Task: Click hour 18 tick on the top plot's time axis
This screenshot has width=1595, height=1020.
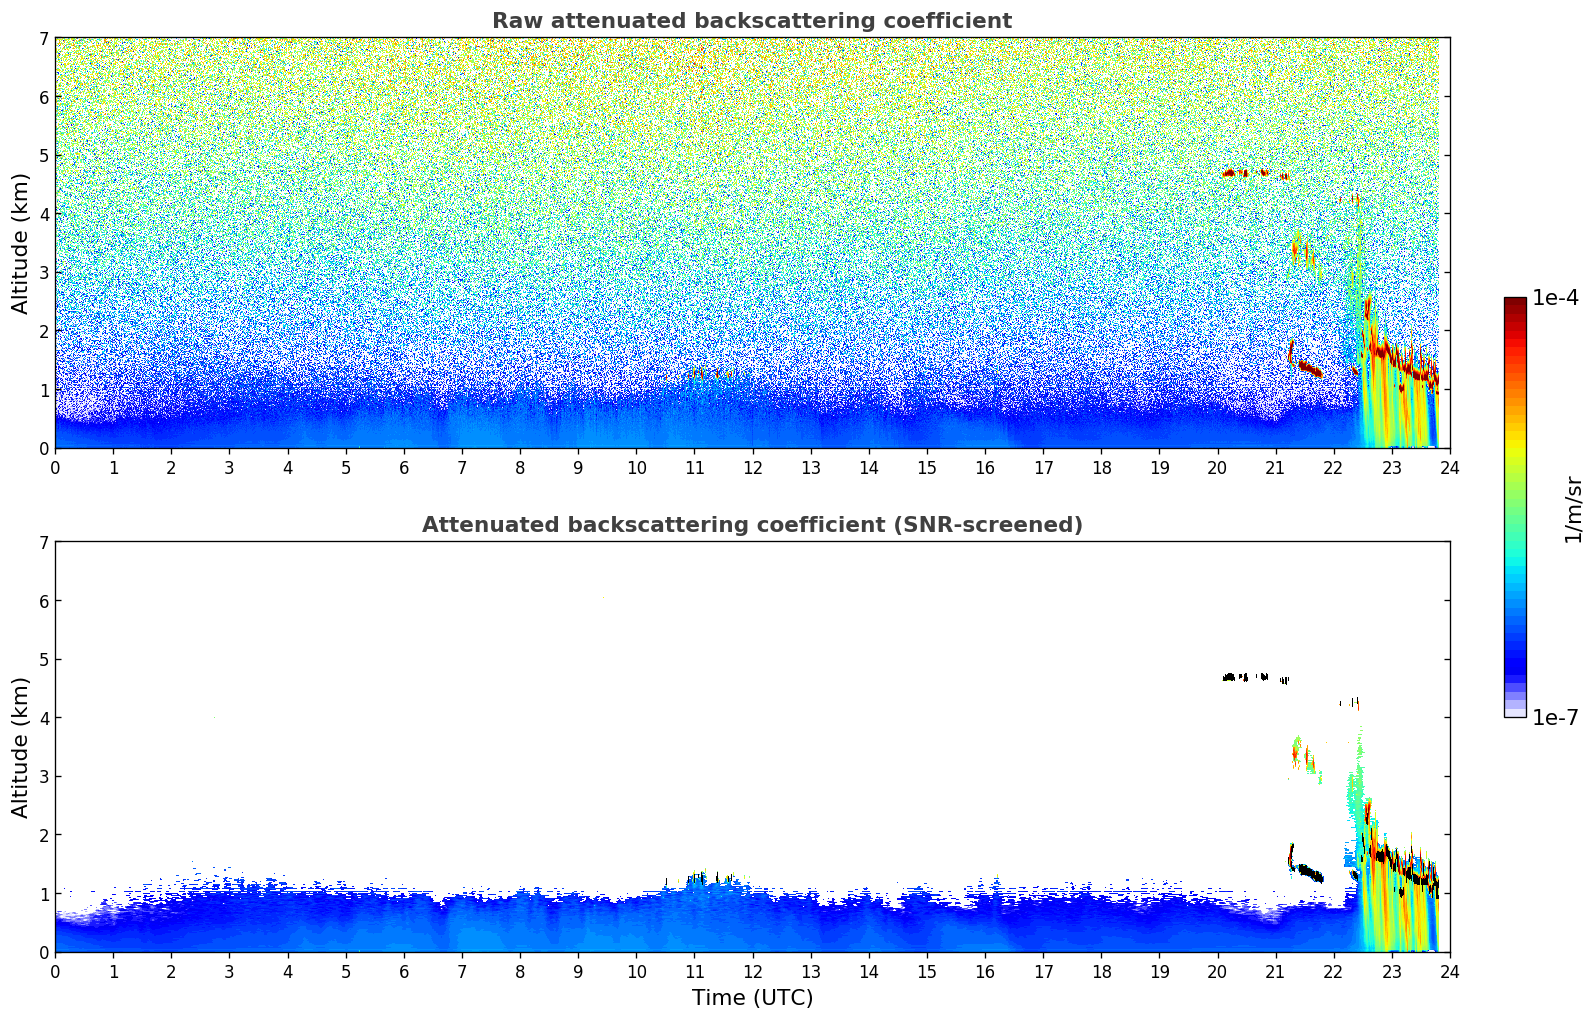Action: tap(1101, 467)
